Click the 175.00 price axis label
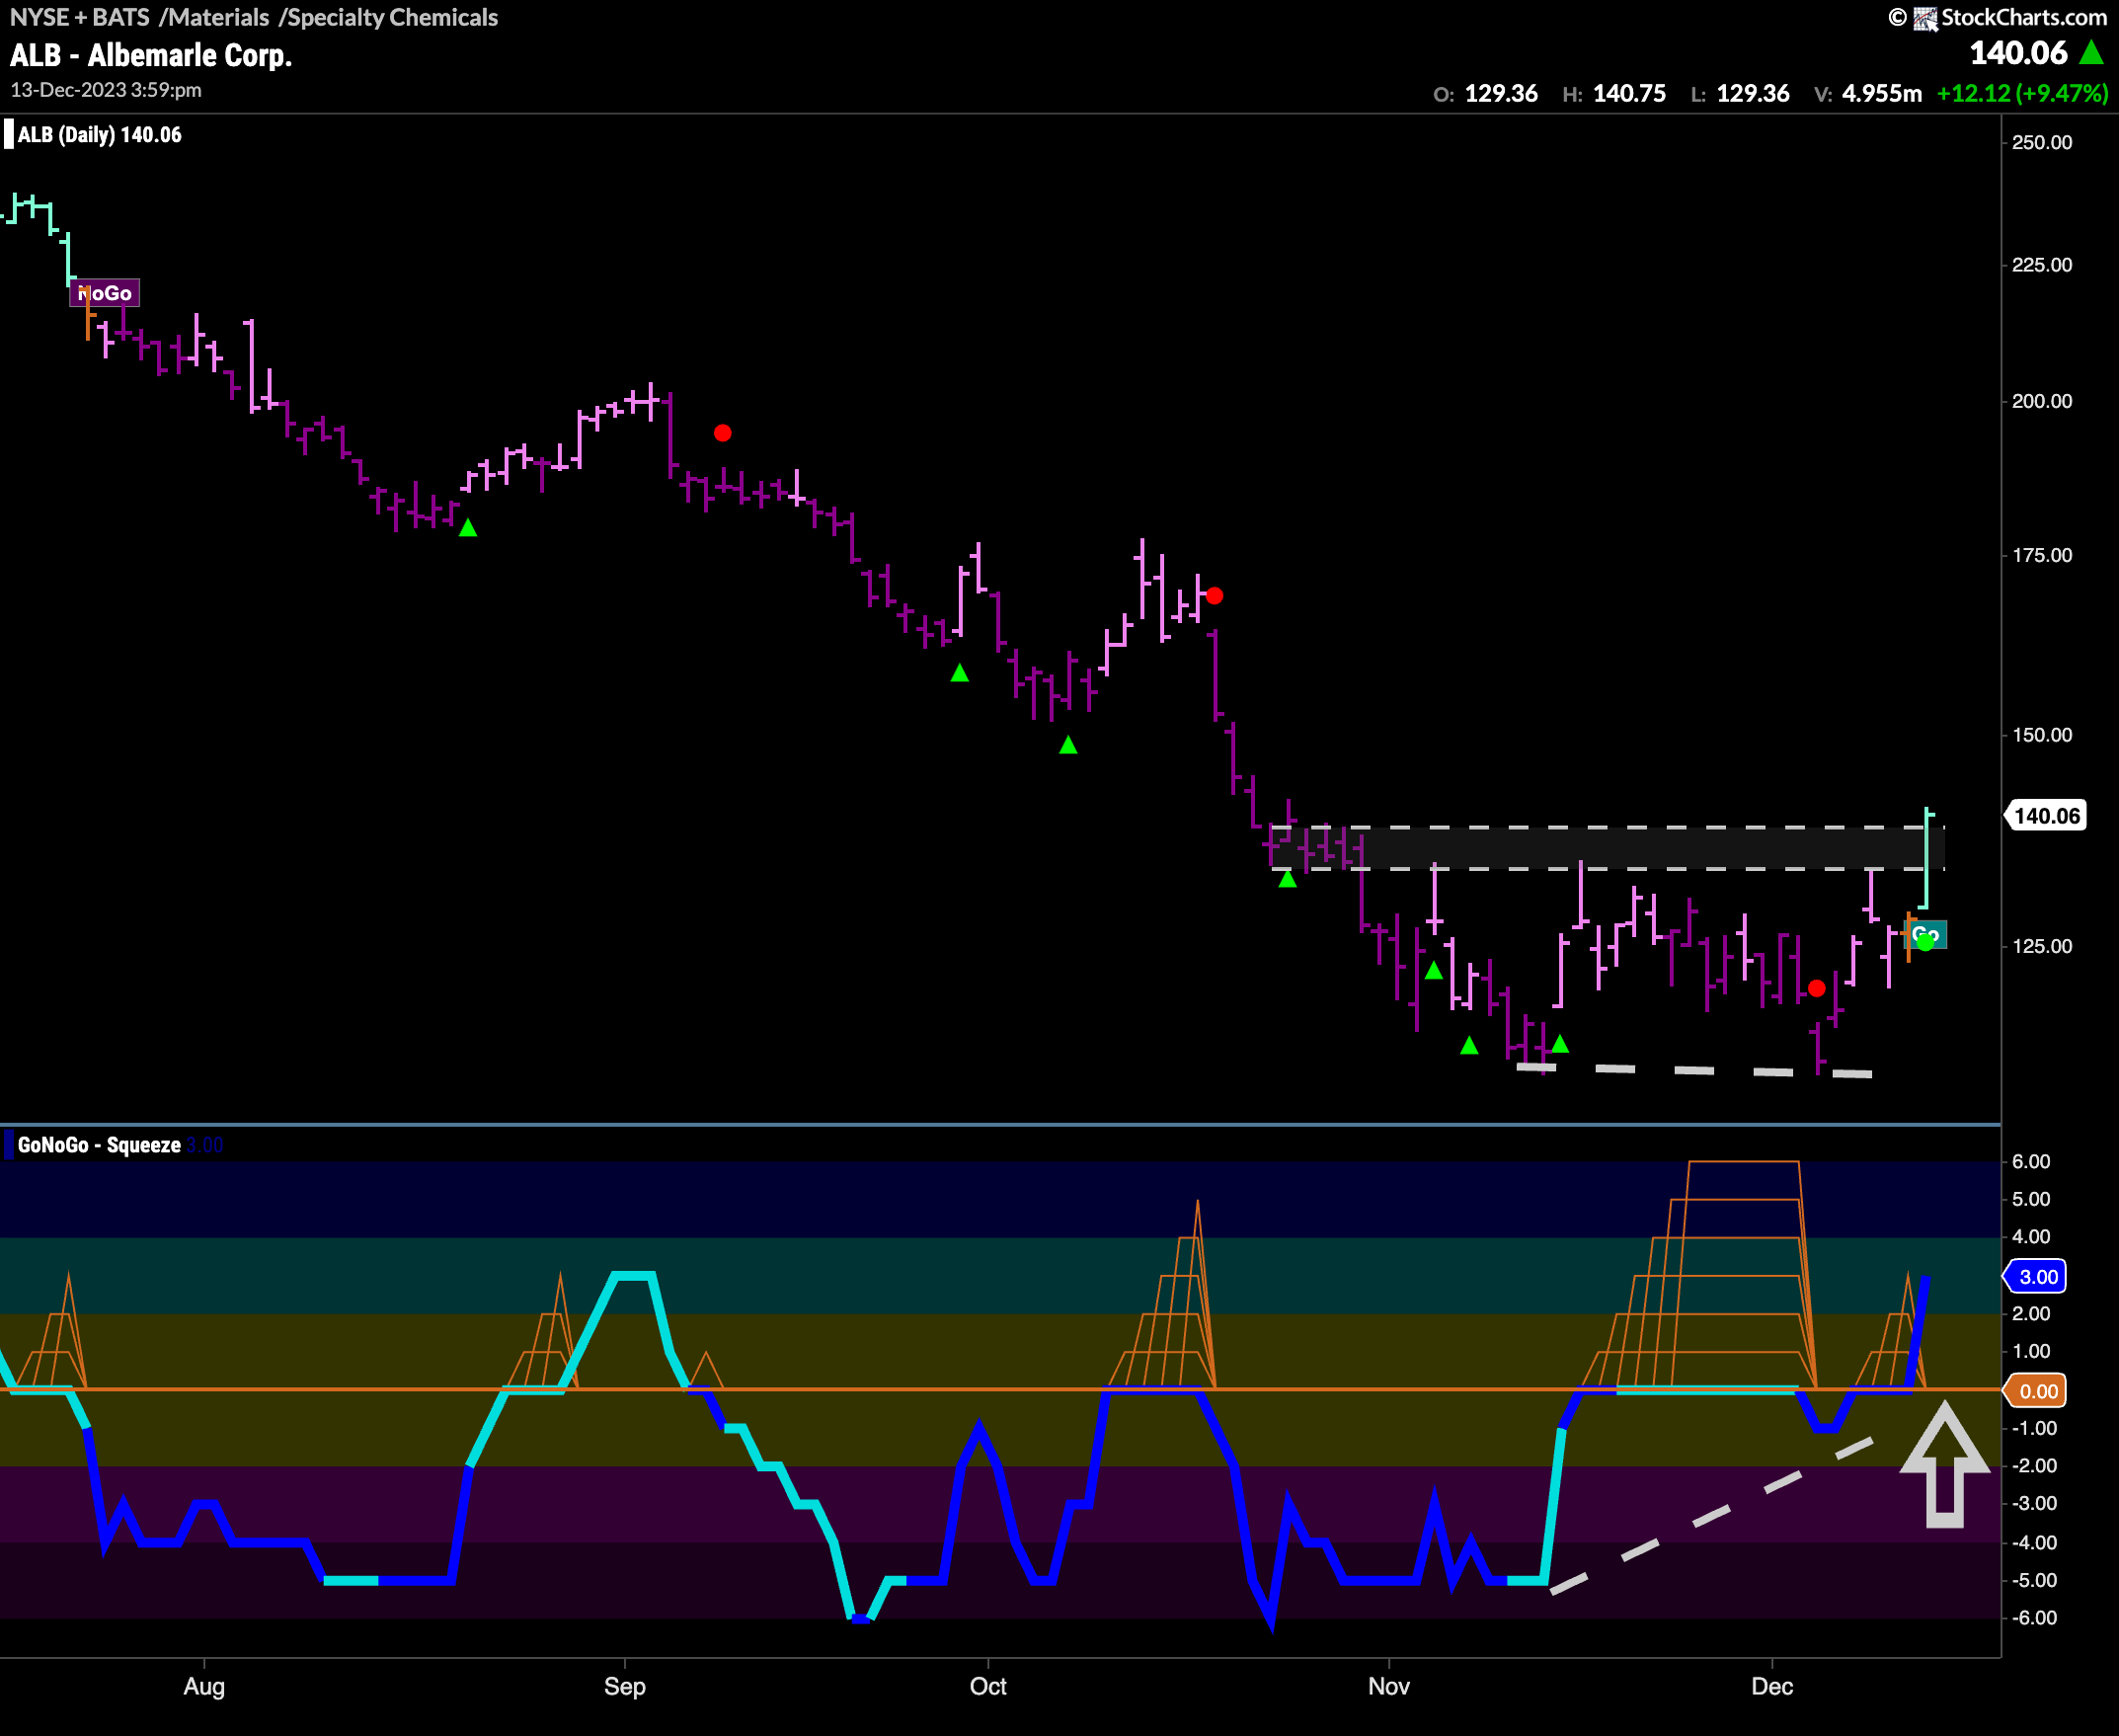Image resolution: width=2119 pixels, height=1736 pixels. point(2042,555)
